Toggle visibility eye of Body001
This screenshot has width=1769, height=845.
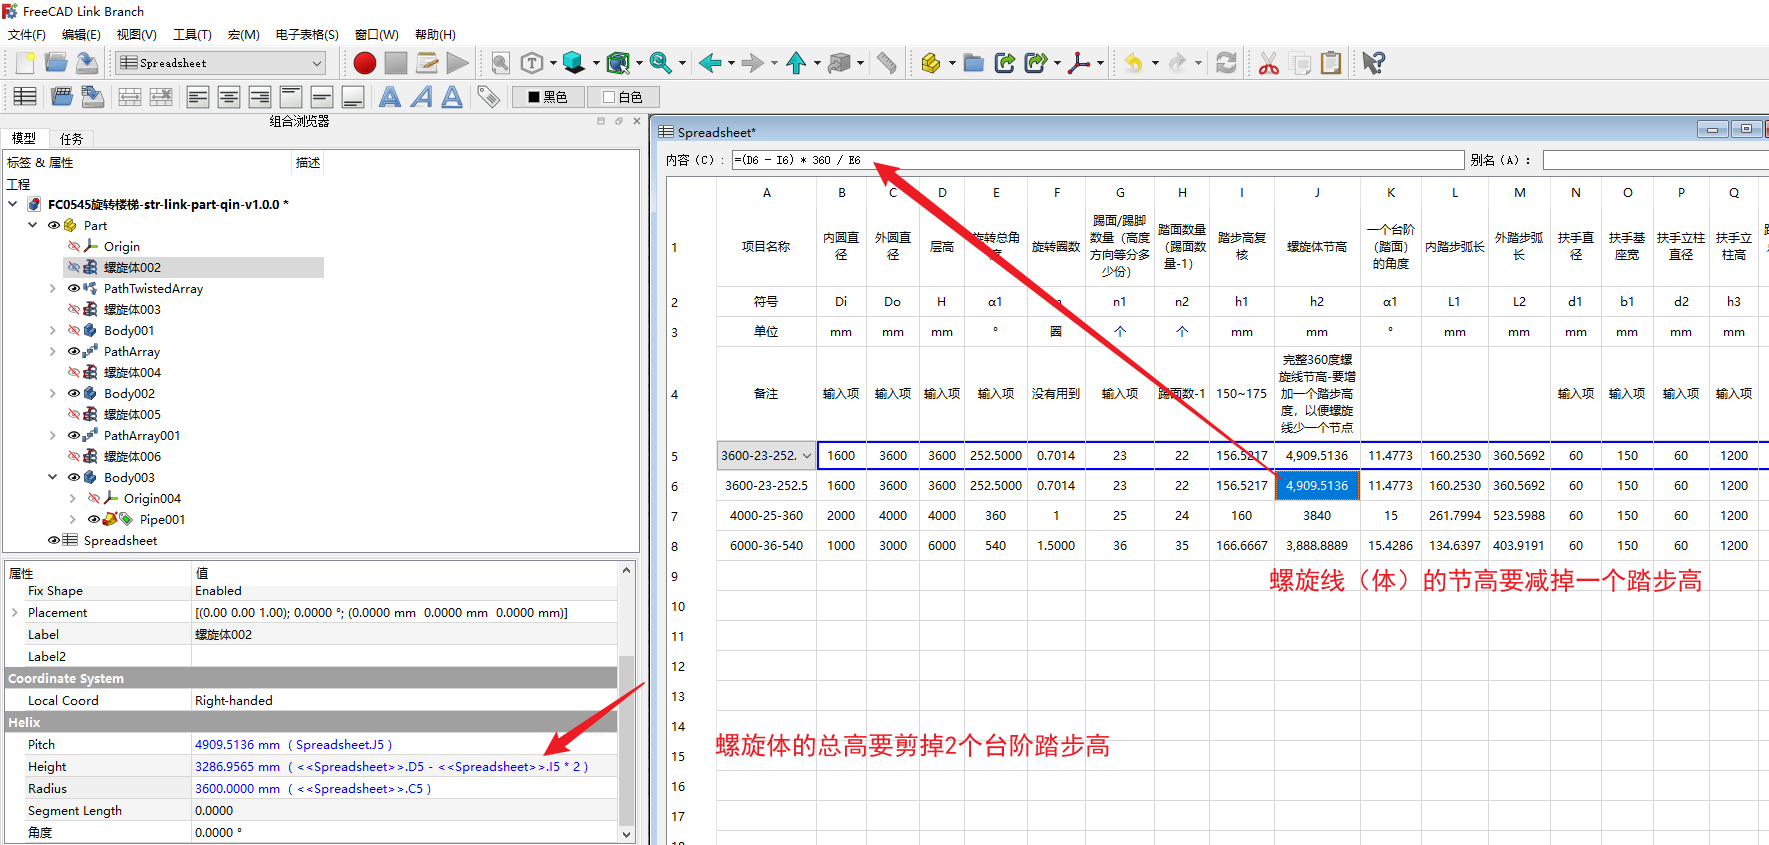coord(74,330)
